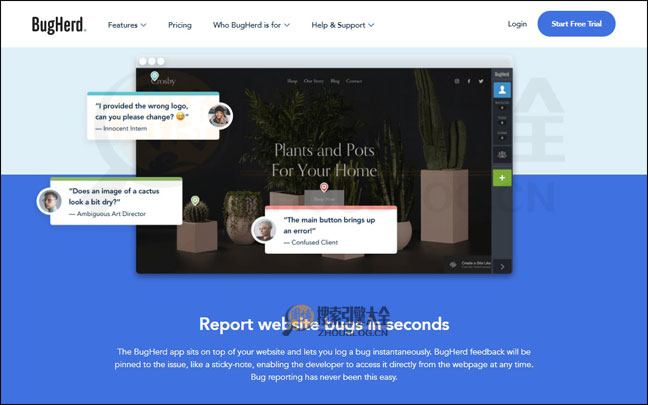Image resolution: width=648 pixels, height=405 pixels.
Task: Click the Report website bugs in seconds heading
Action: coord(324,324)
